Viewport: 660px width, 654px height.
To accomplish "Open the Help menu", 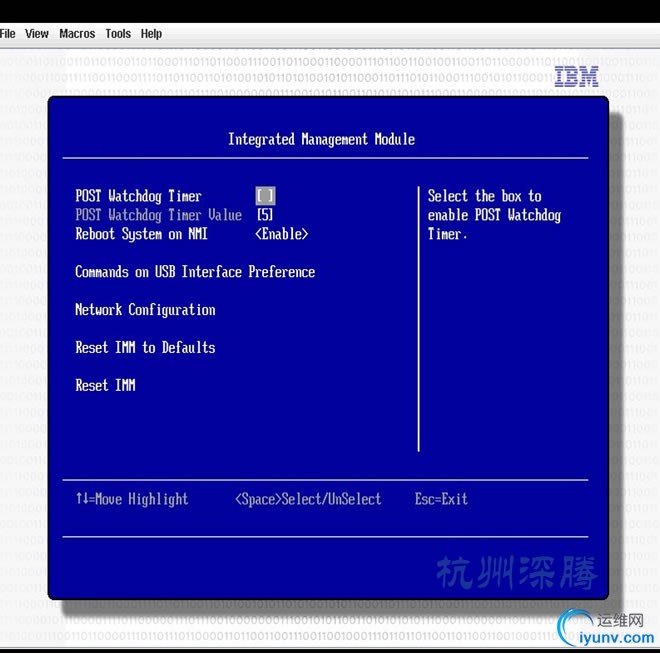I will tap(151, 34).
